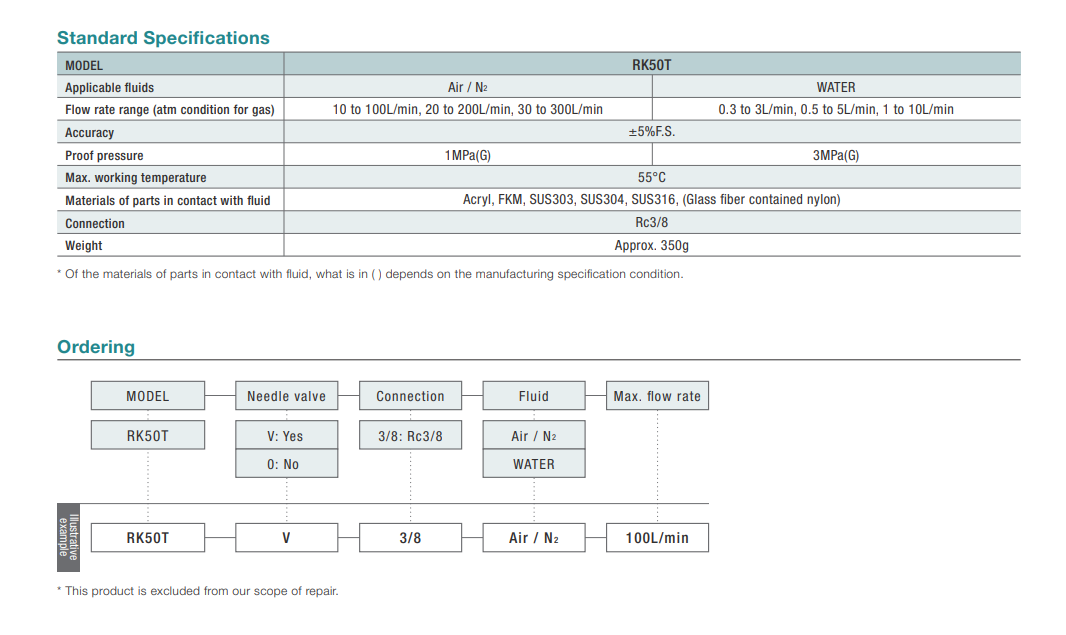Select the Max. working temperature label

coord(136,177)
